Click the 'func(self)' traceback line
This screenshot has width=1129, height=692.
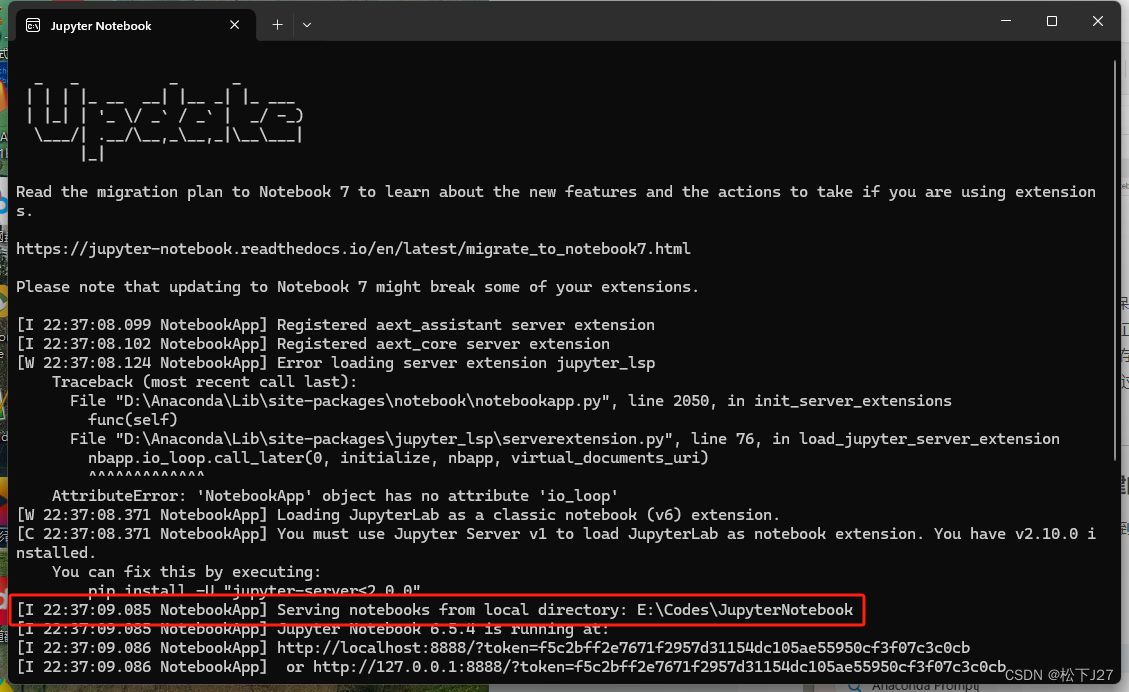(132, 420)
